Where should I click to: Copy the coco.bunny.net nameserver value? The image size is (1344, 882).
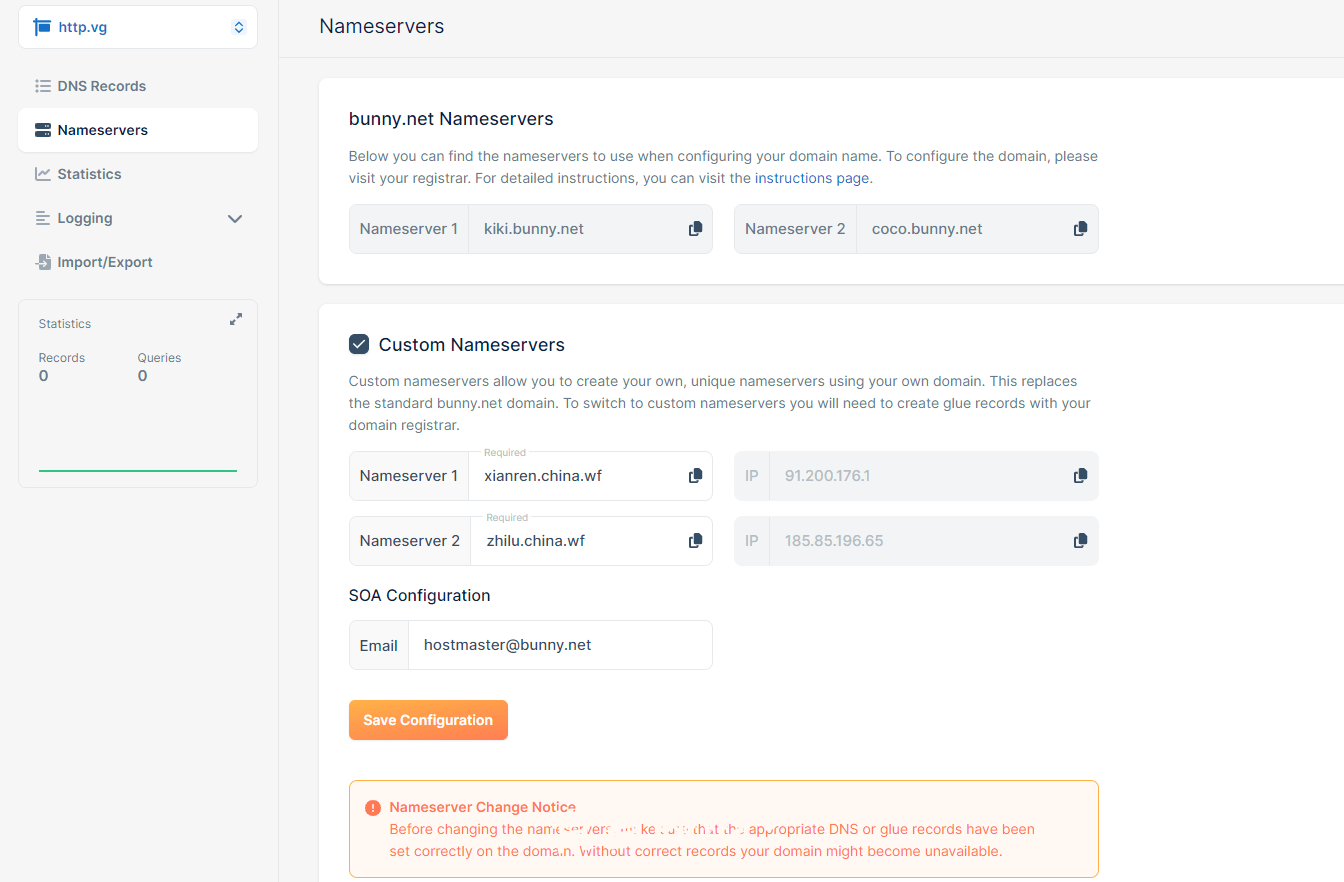pos(1080,229)
